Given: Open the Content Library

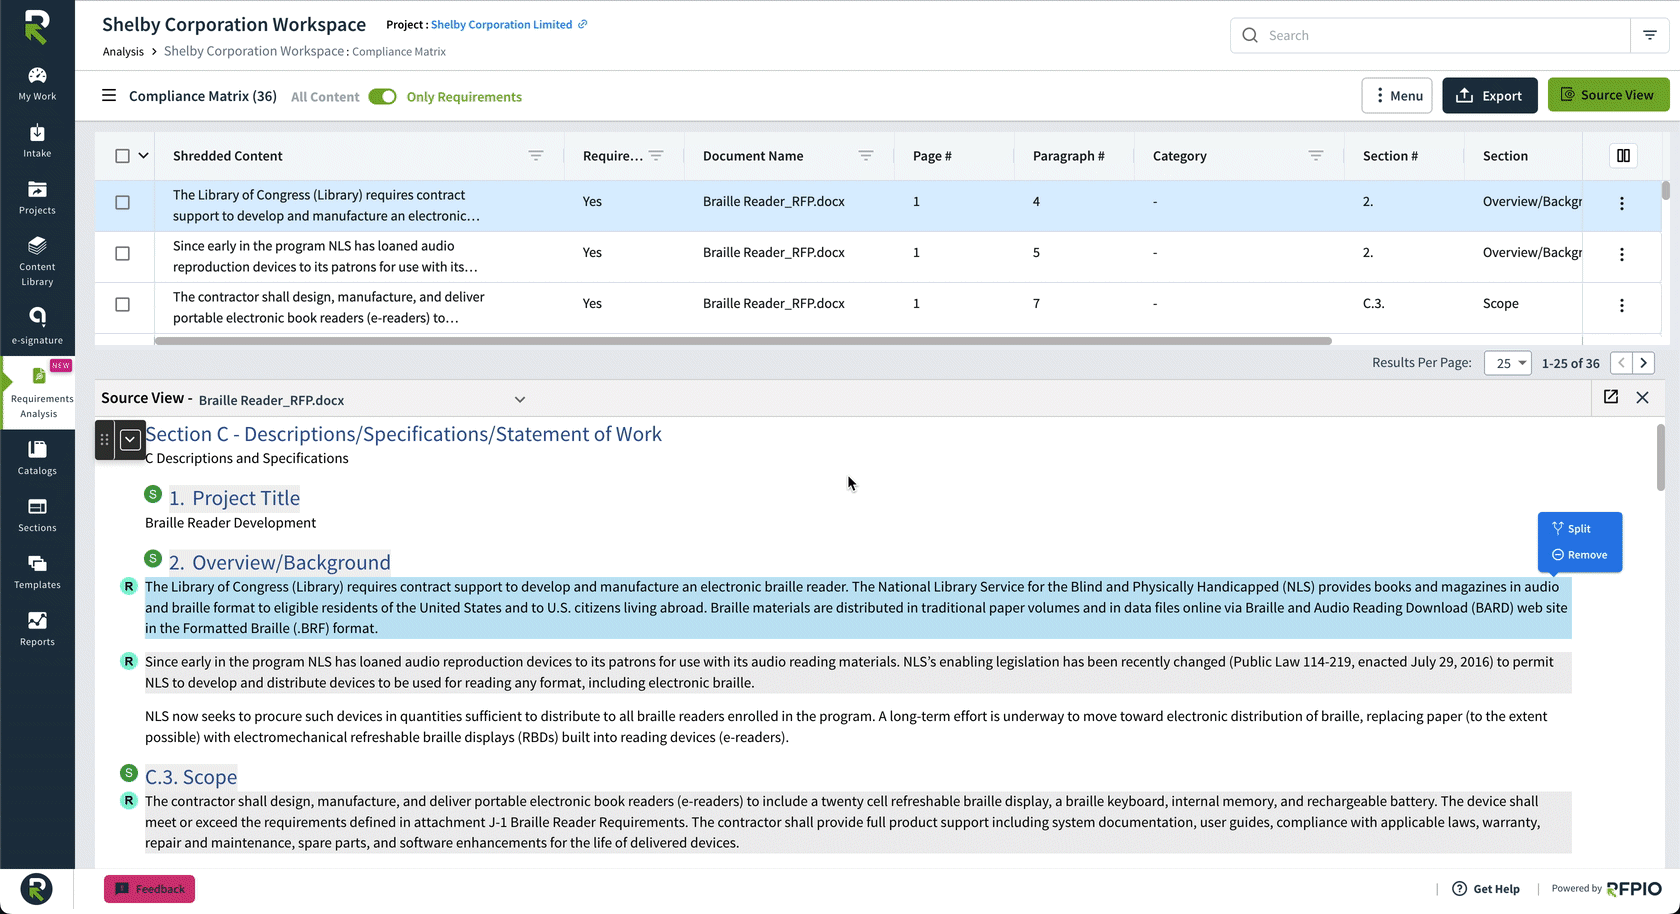Looking at the screenshot, I should [x=37, y=261].
